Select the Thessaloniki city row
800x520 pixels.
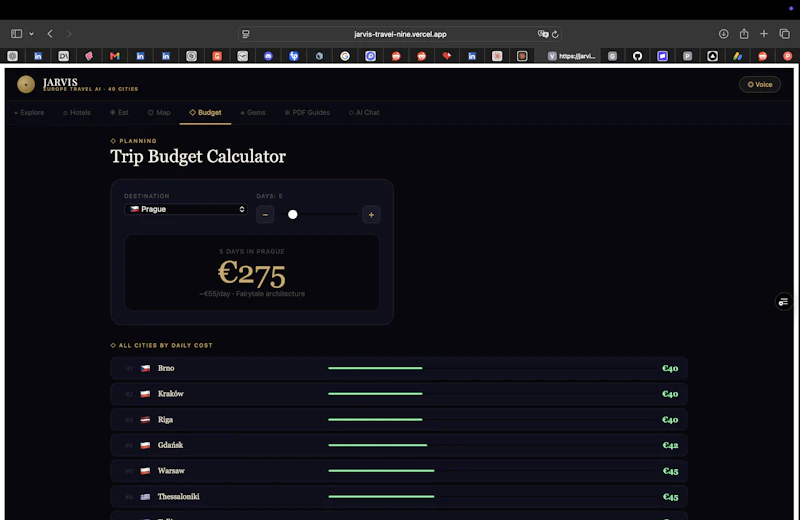(399, 497)
